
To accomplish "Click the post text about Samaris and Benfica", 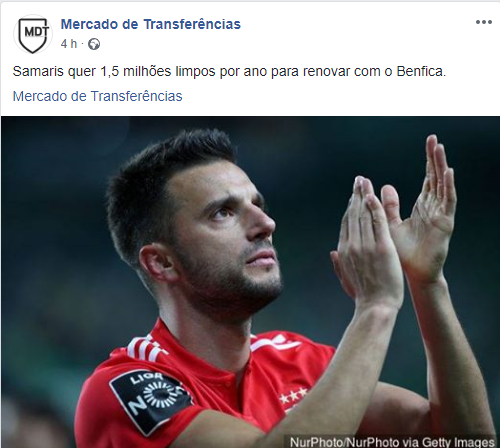I will tap(229, 71).
